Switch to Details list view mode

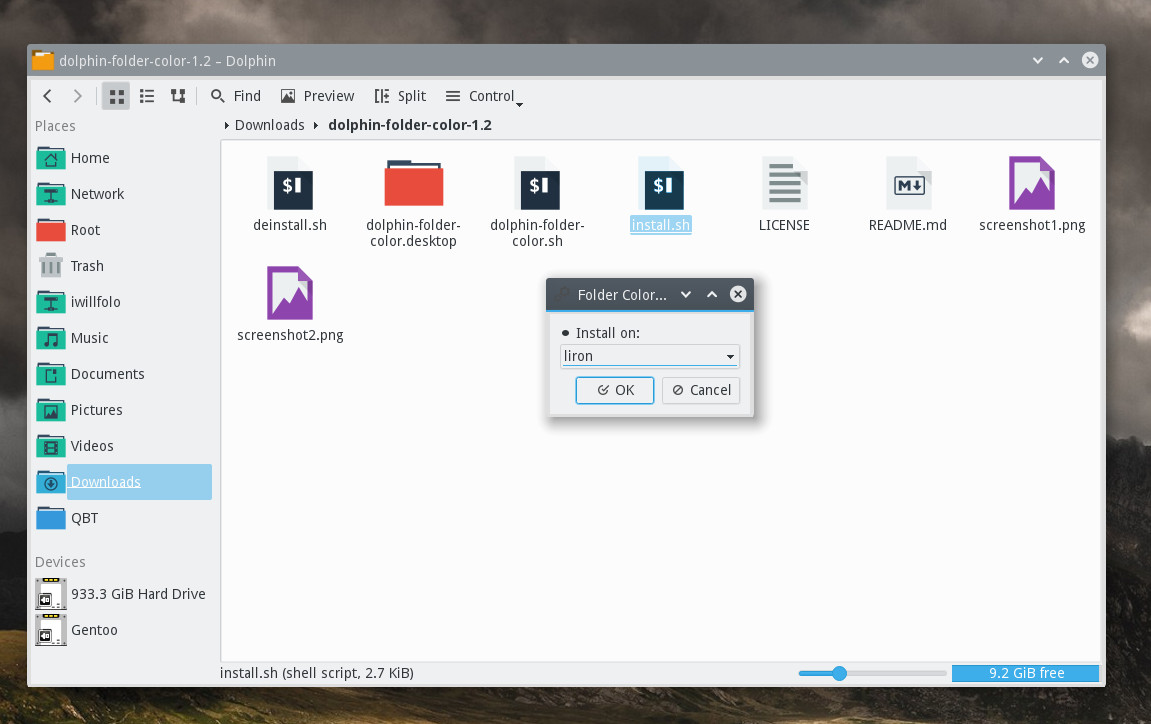pyautogui.click(x=147, y=96)
